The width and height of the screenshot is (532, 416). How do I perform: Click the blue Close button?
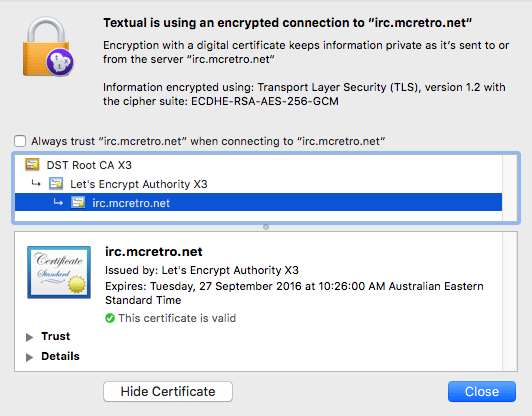tap(482, 391)
